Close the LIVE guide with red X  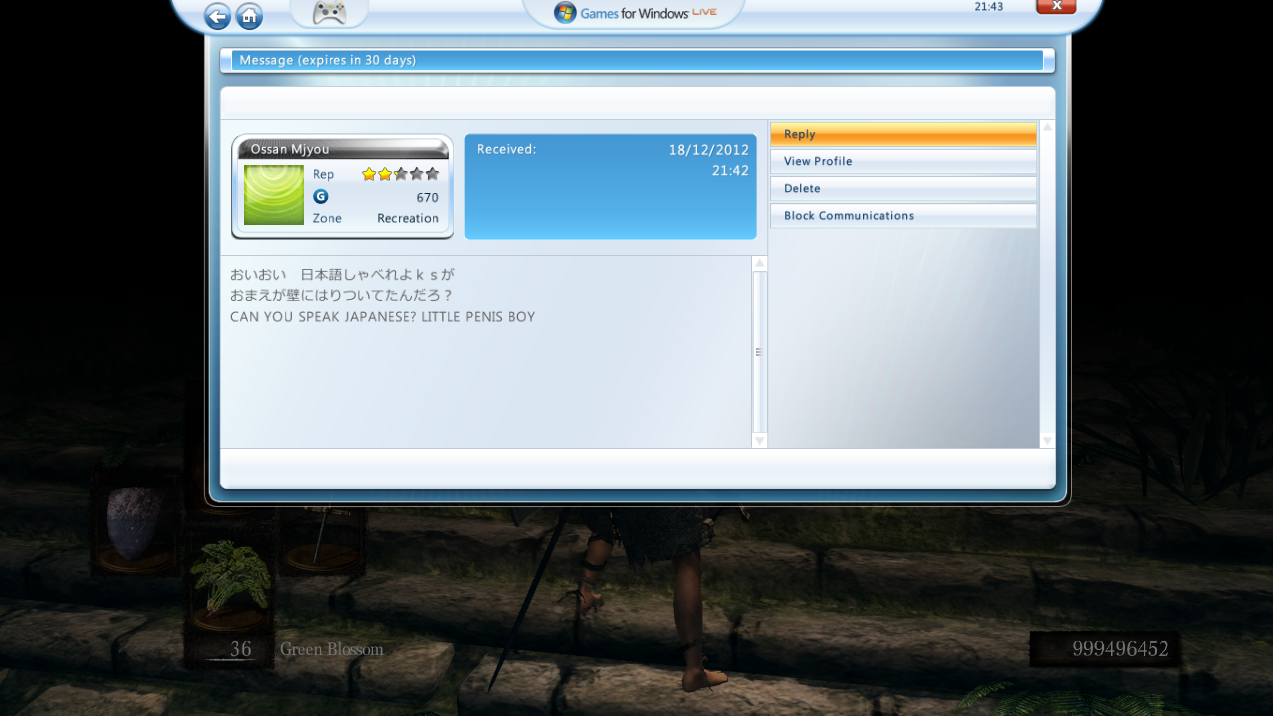pos(1056,6)
